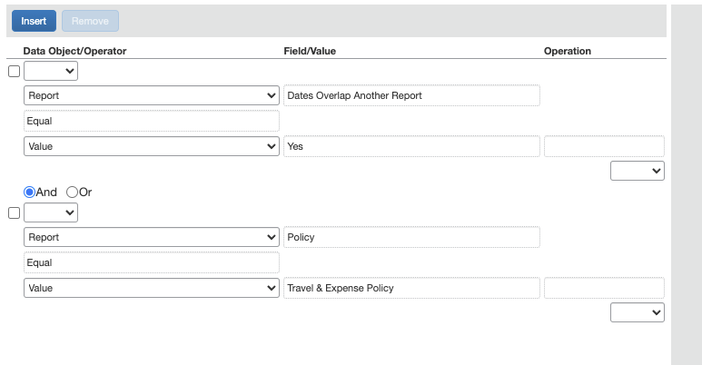Open closing dropdown under first Operation field
Viewport: 702px width, 365px height.
[637, 171]
